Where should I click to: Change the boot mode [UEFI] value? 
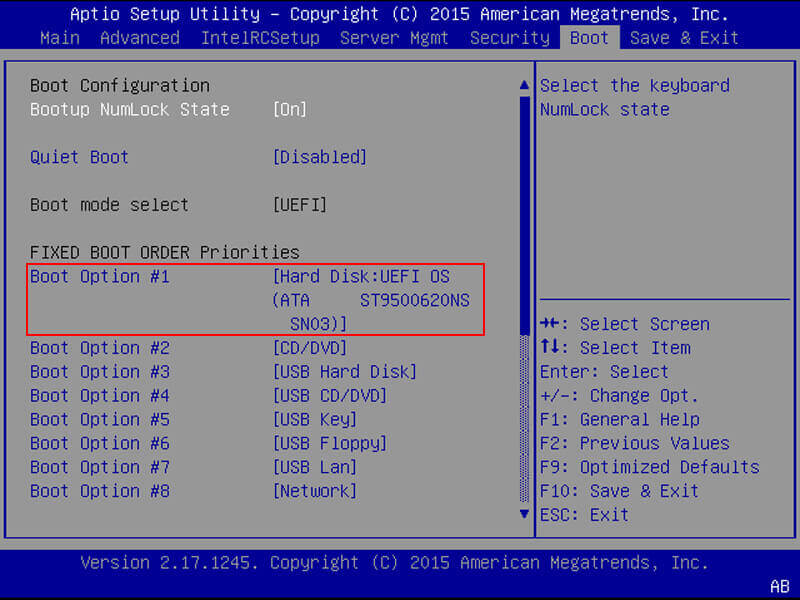pos(300,205)
